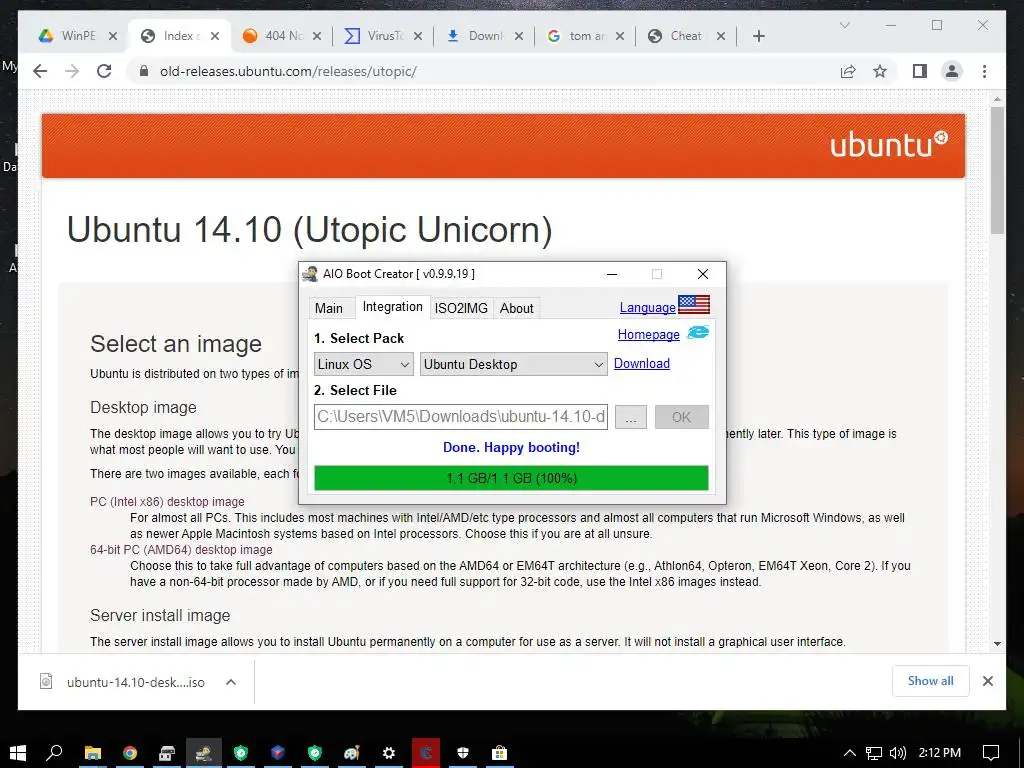Share this page via the share icon
The image size is (1024, 768).
point(848,71)
